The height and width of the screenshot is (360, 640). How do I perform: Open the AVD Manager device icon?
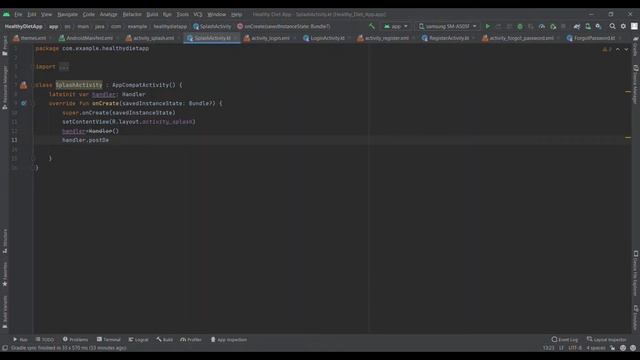pos(588,26)
